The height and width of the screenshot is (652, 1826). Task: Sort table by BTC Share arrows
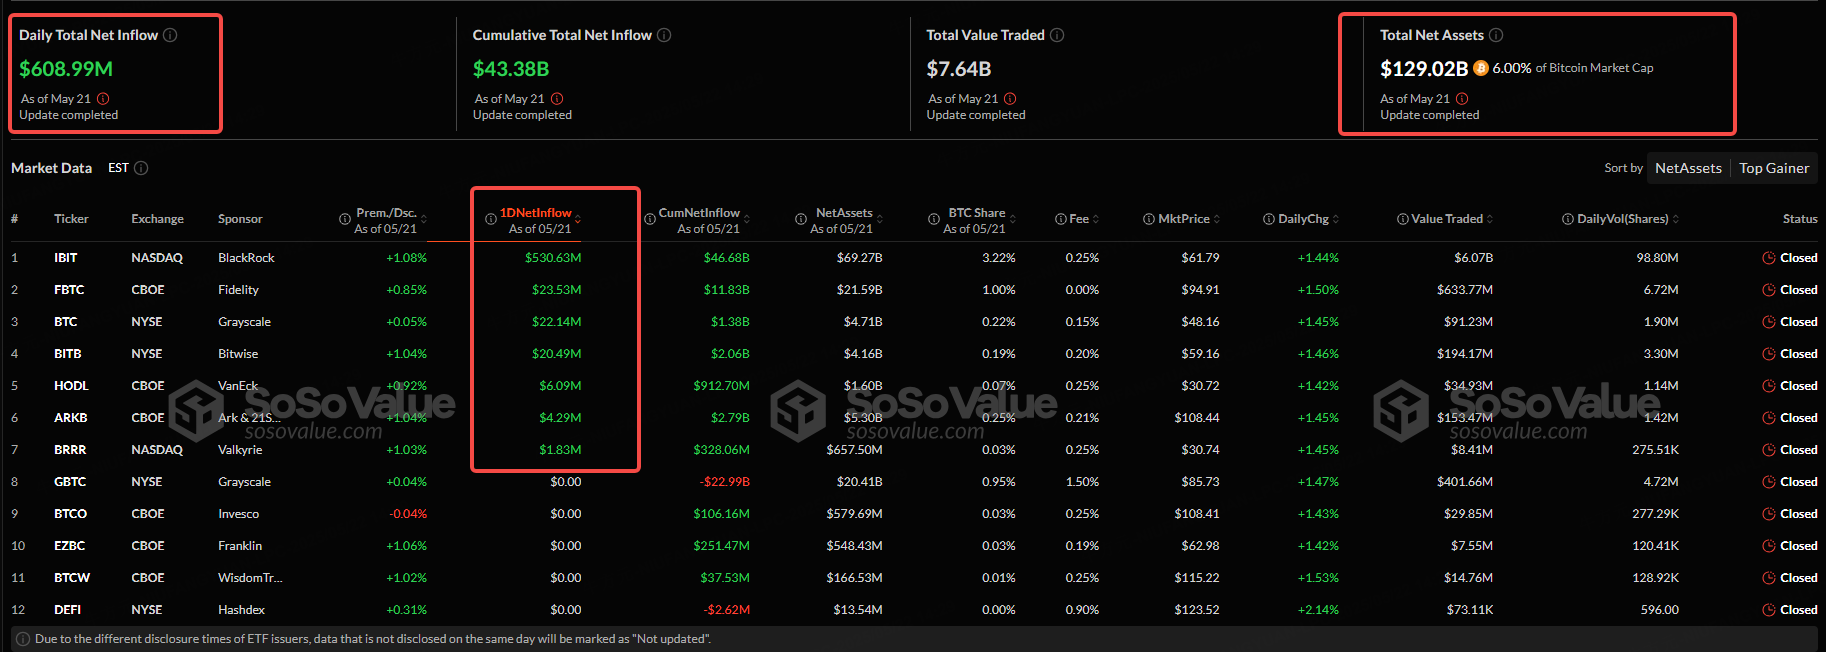1013,219
